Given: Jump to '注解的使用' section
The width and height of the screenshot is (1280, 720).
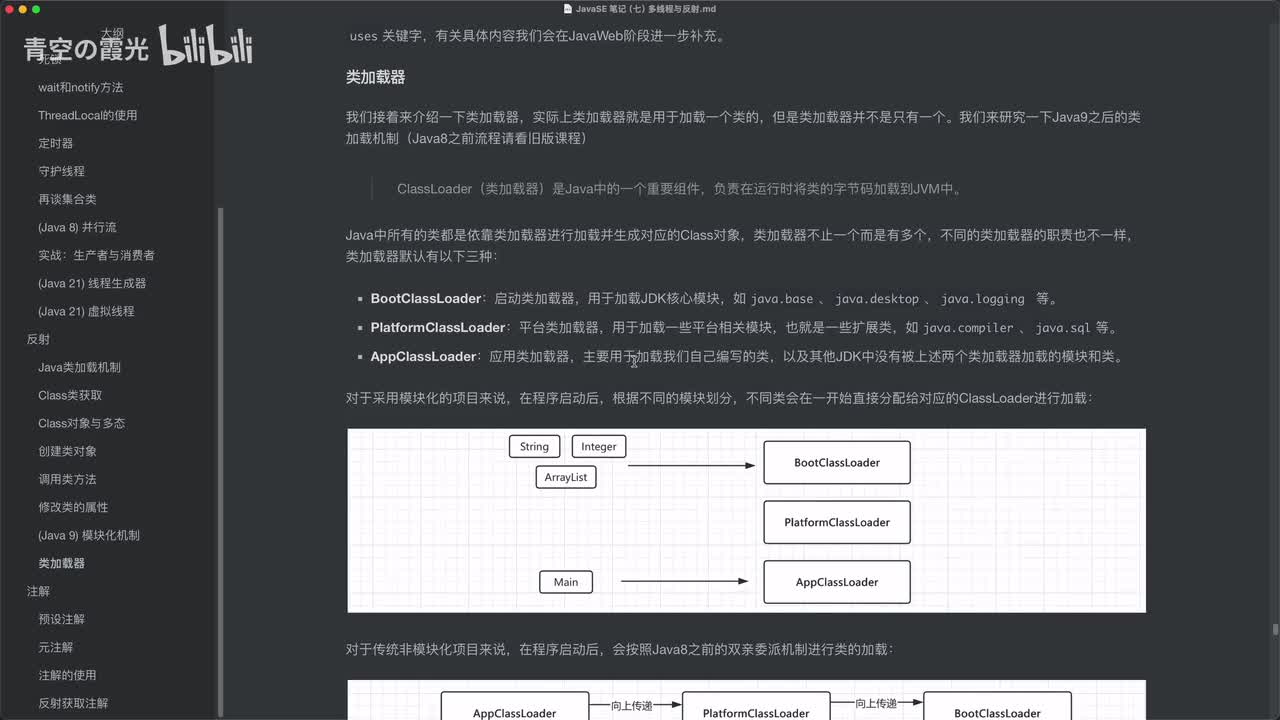Looking at the screenshot, I should (x=68, y=675).
